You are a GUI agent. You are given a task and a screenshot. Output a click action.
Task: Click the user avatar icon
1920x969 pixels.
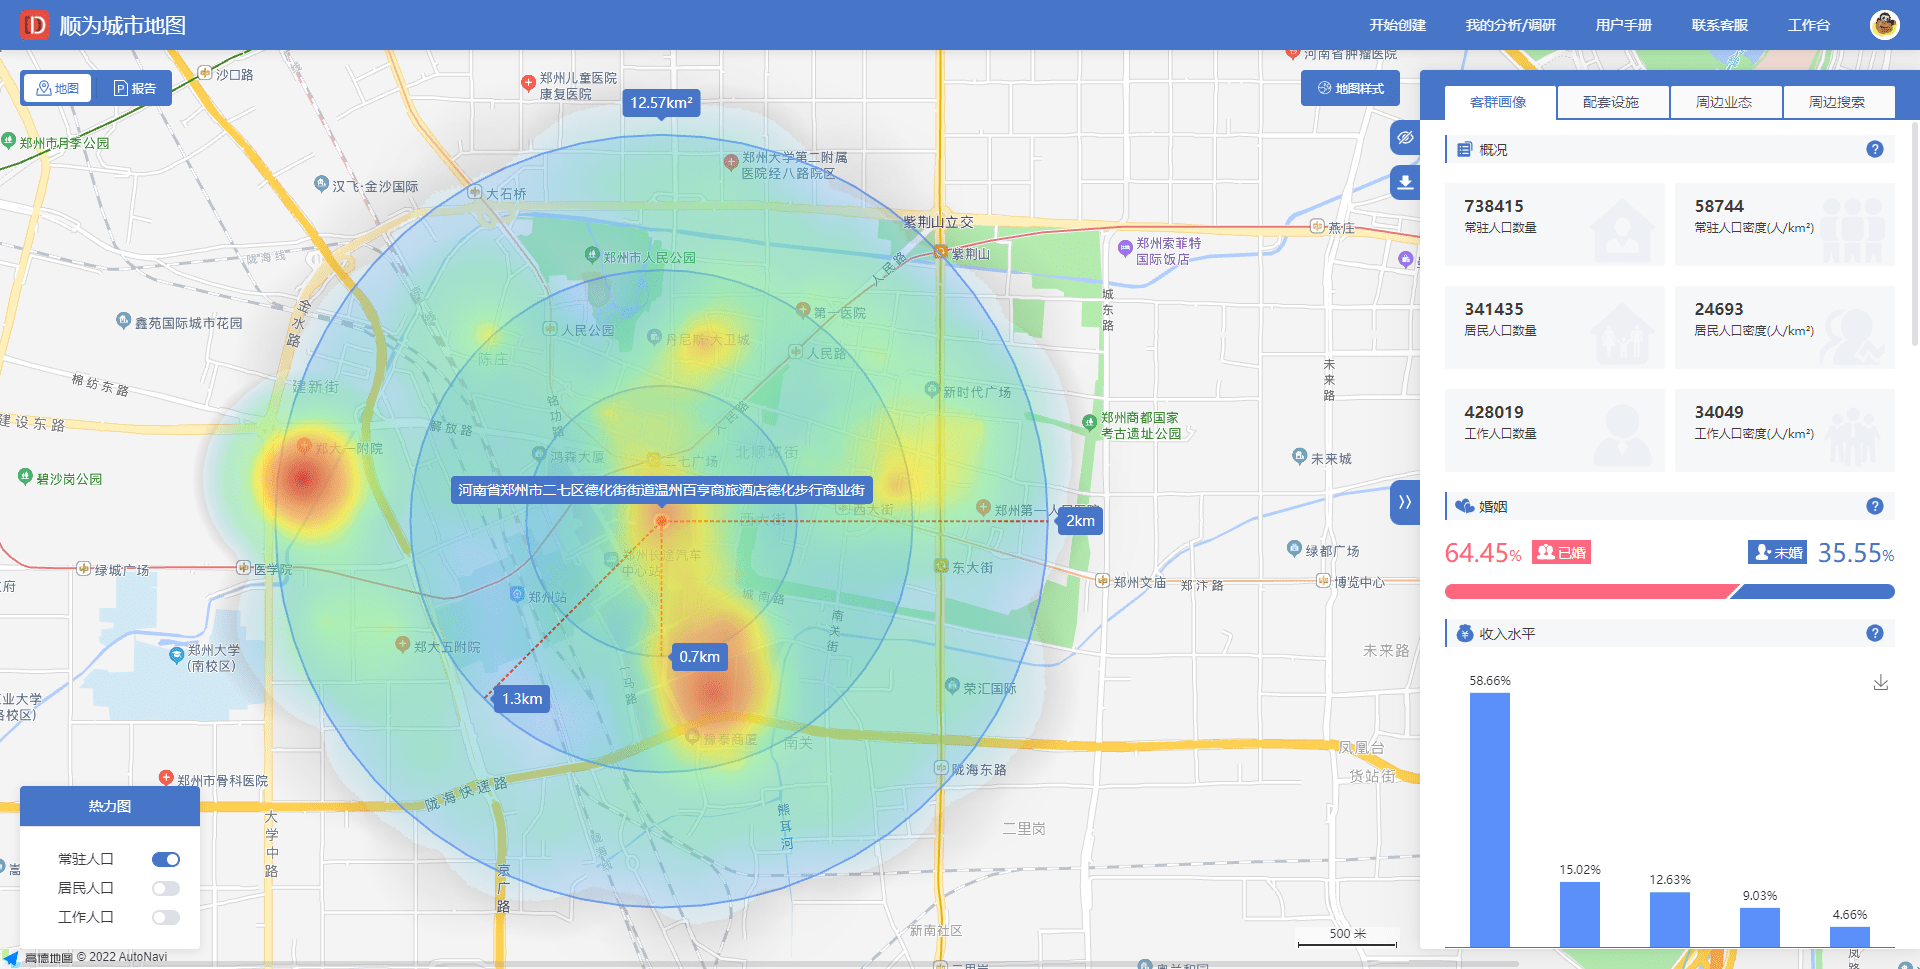coord(1884,25)
